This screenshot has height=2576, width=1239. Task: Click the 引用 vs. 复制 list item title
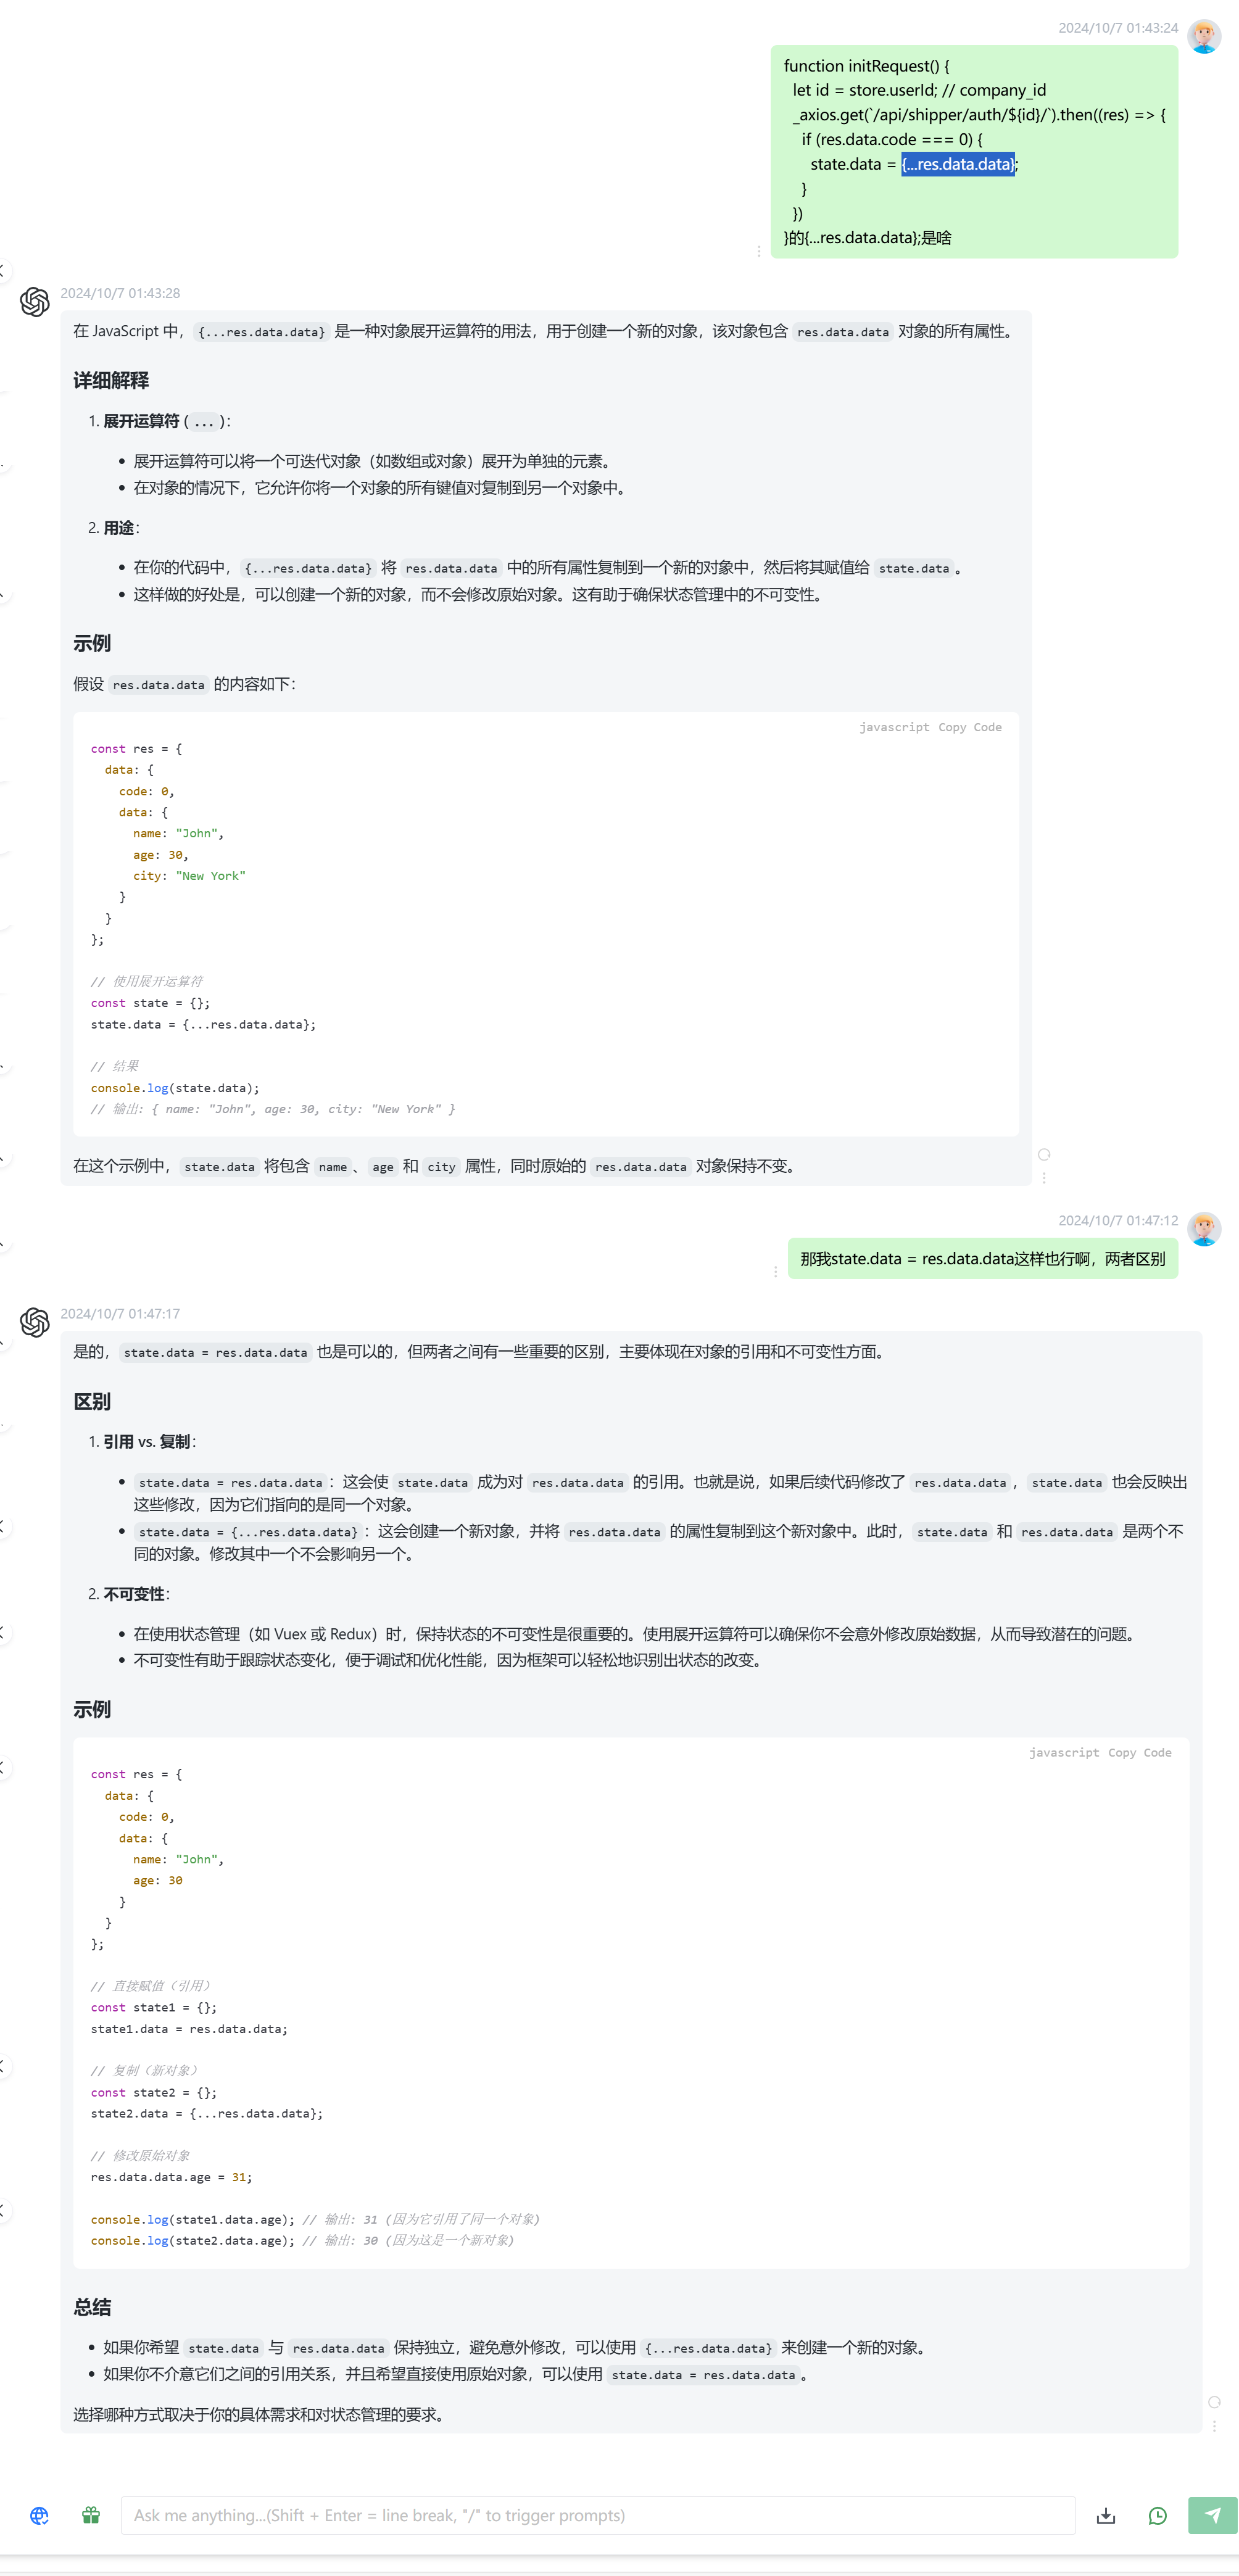(147, 1441)
